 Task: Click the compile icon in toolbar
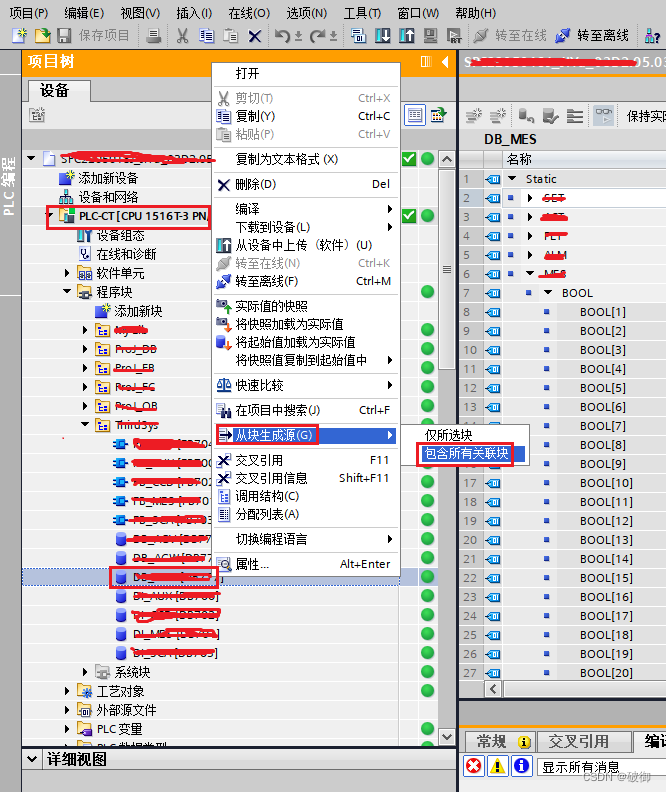tap(358, 35)
